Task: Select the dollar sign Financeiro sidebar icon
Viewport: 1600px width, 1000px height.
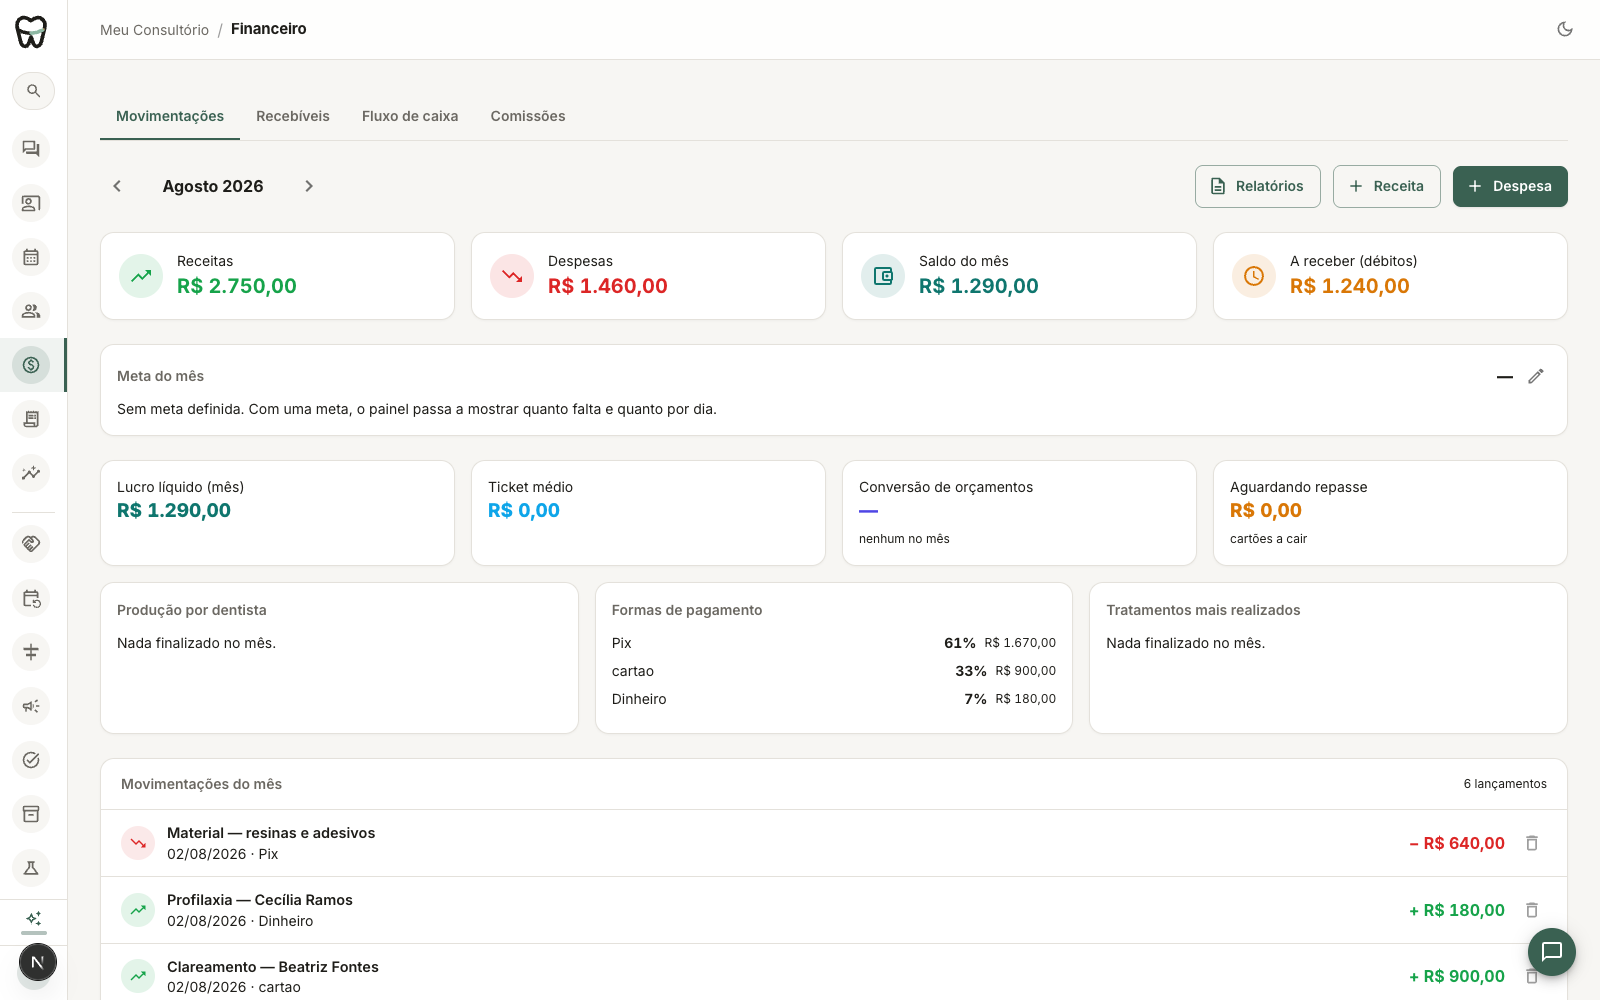Action: (31, 365)
